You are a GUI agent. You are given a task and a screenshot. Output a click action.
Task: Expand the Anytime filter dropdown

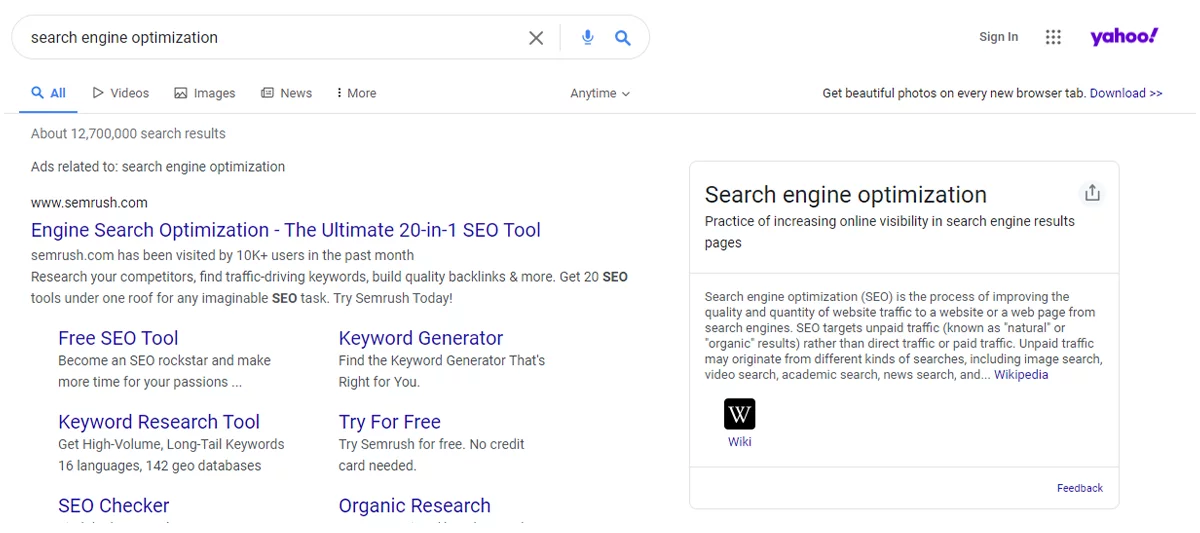coord(600,93)
